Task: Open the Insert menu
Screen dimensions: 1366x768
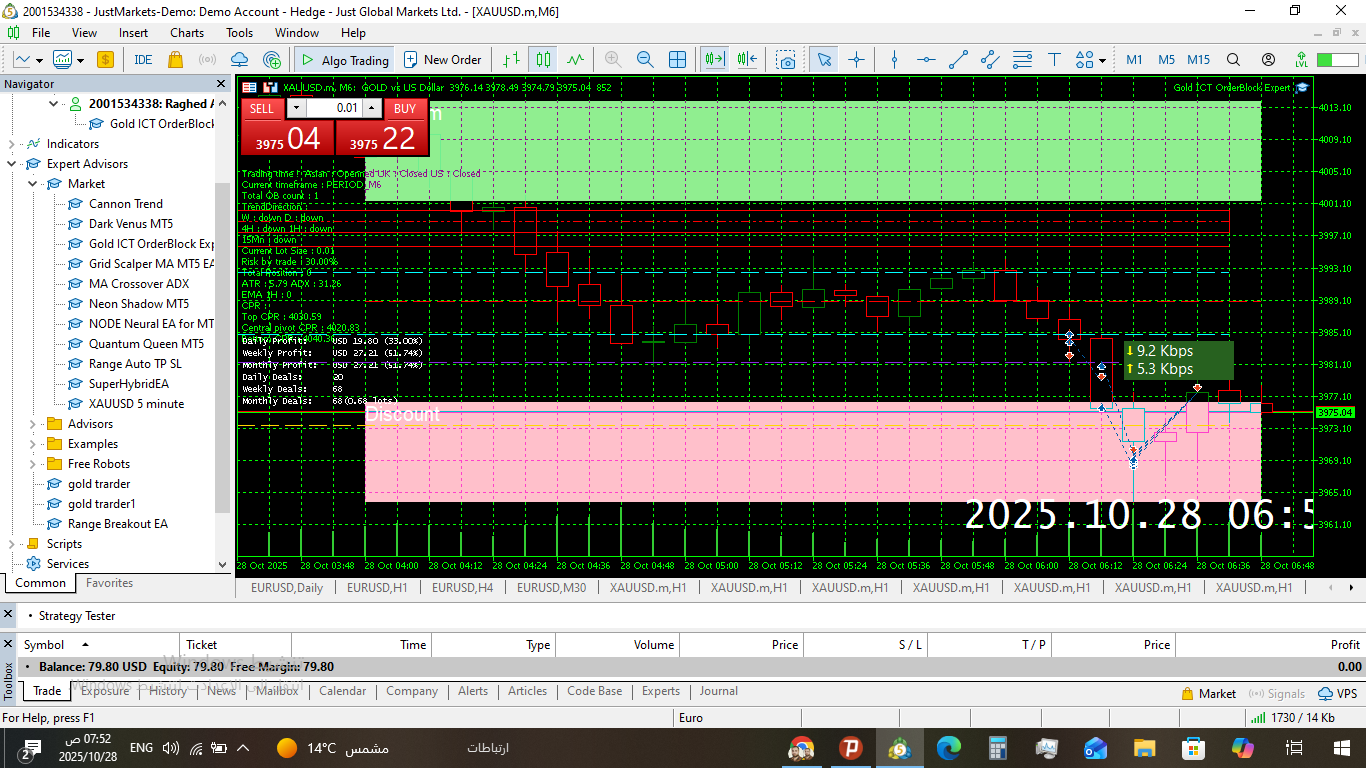Action: 133,33
